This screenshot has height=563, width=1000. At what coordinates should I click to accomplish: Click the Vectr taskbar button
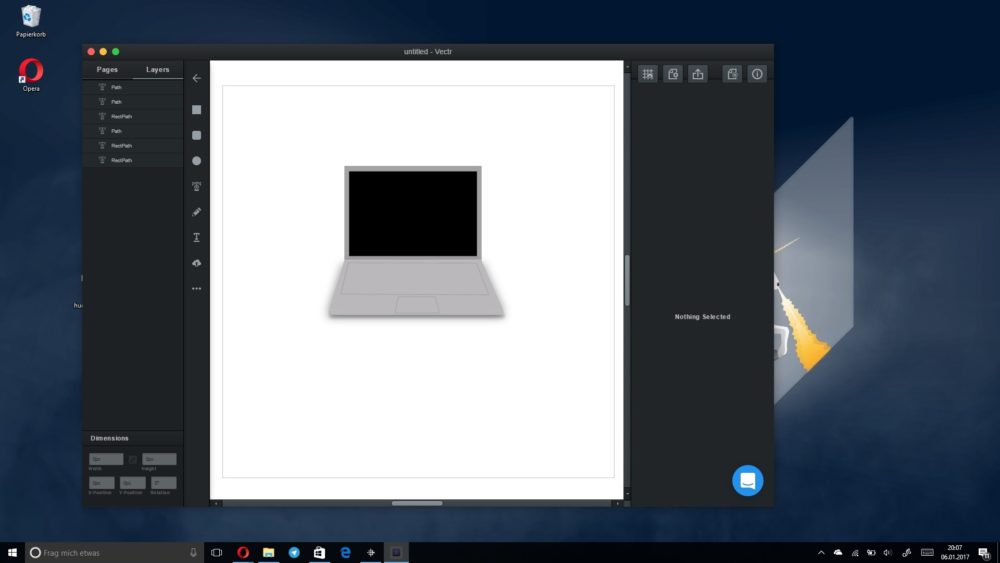(396, 552)
